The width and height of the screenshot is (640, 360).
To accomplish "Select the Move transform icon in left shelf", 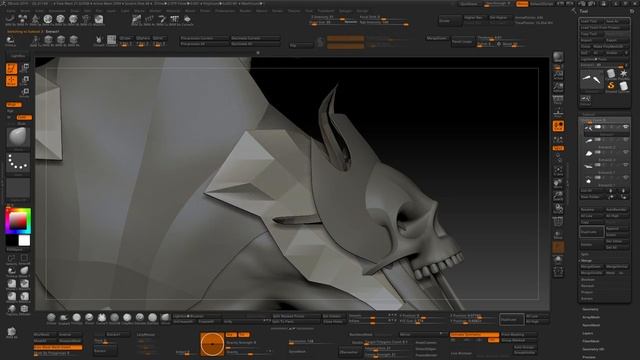I will pos(24,68).
